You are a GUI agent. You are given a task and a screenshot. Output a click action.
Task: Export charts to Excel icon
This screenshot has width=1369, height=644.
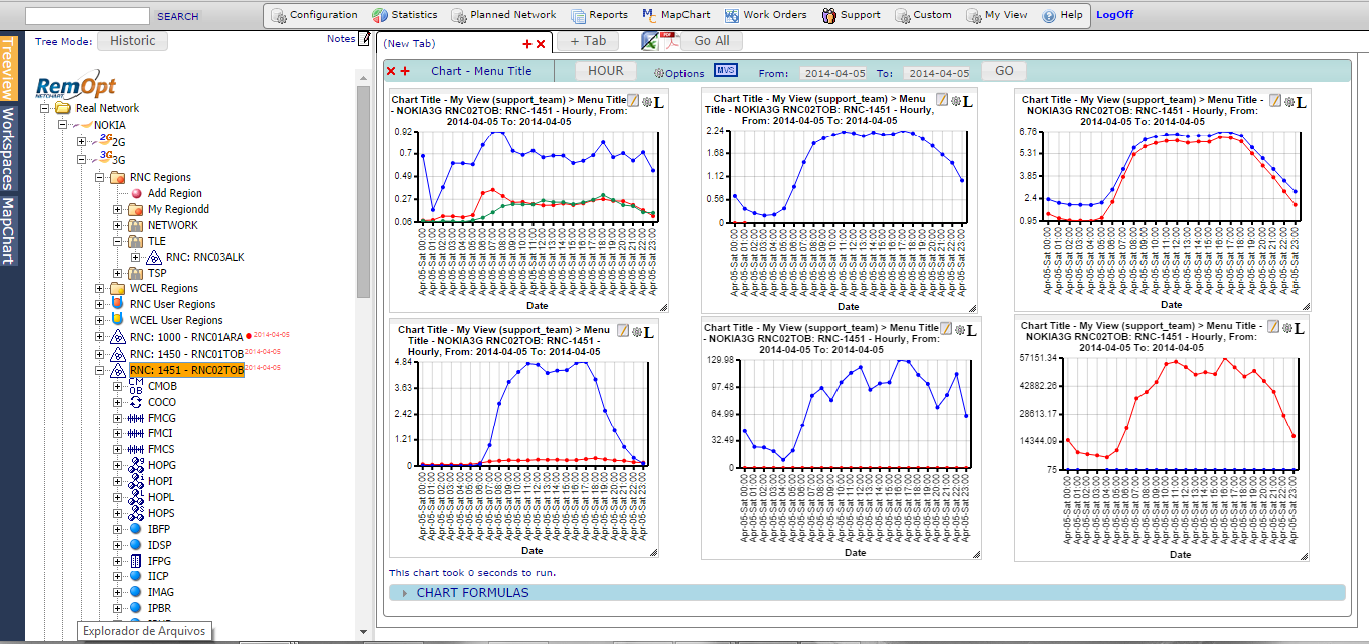coord(649,41)
